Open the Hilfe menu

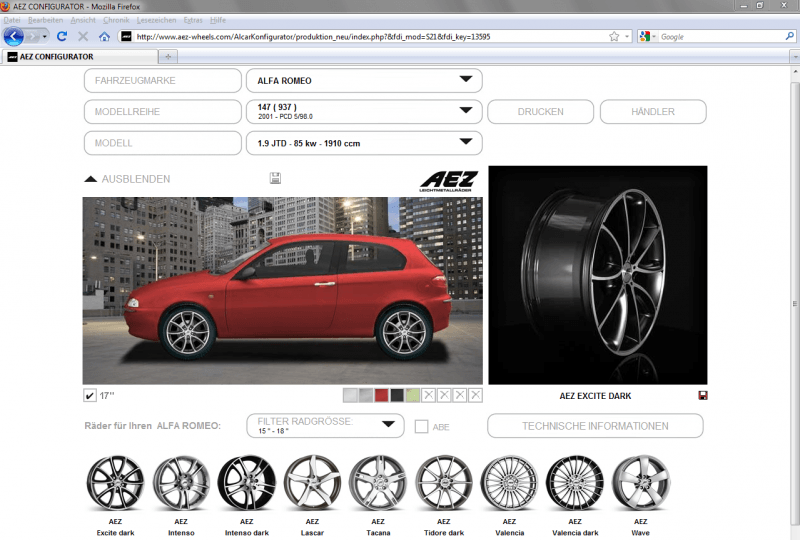[x=218, y=20]
